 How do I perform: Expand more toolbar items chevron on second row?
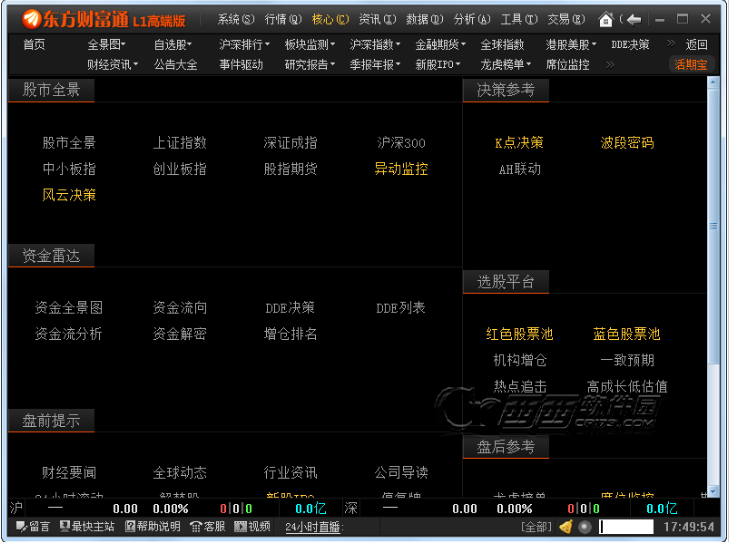point(610,65)
